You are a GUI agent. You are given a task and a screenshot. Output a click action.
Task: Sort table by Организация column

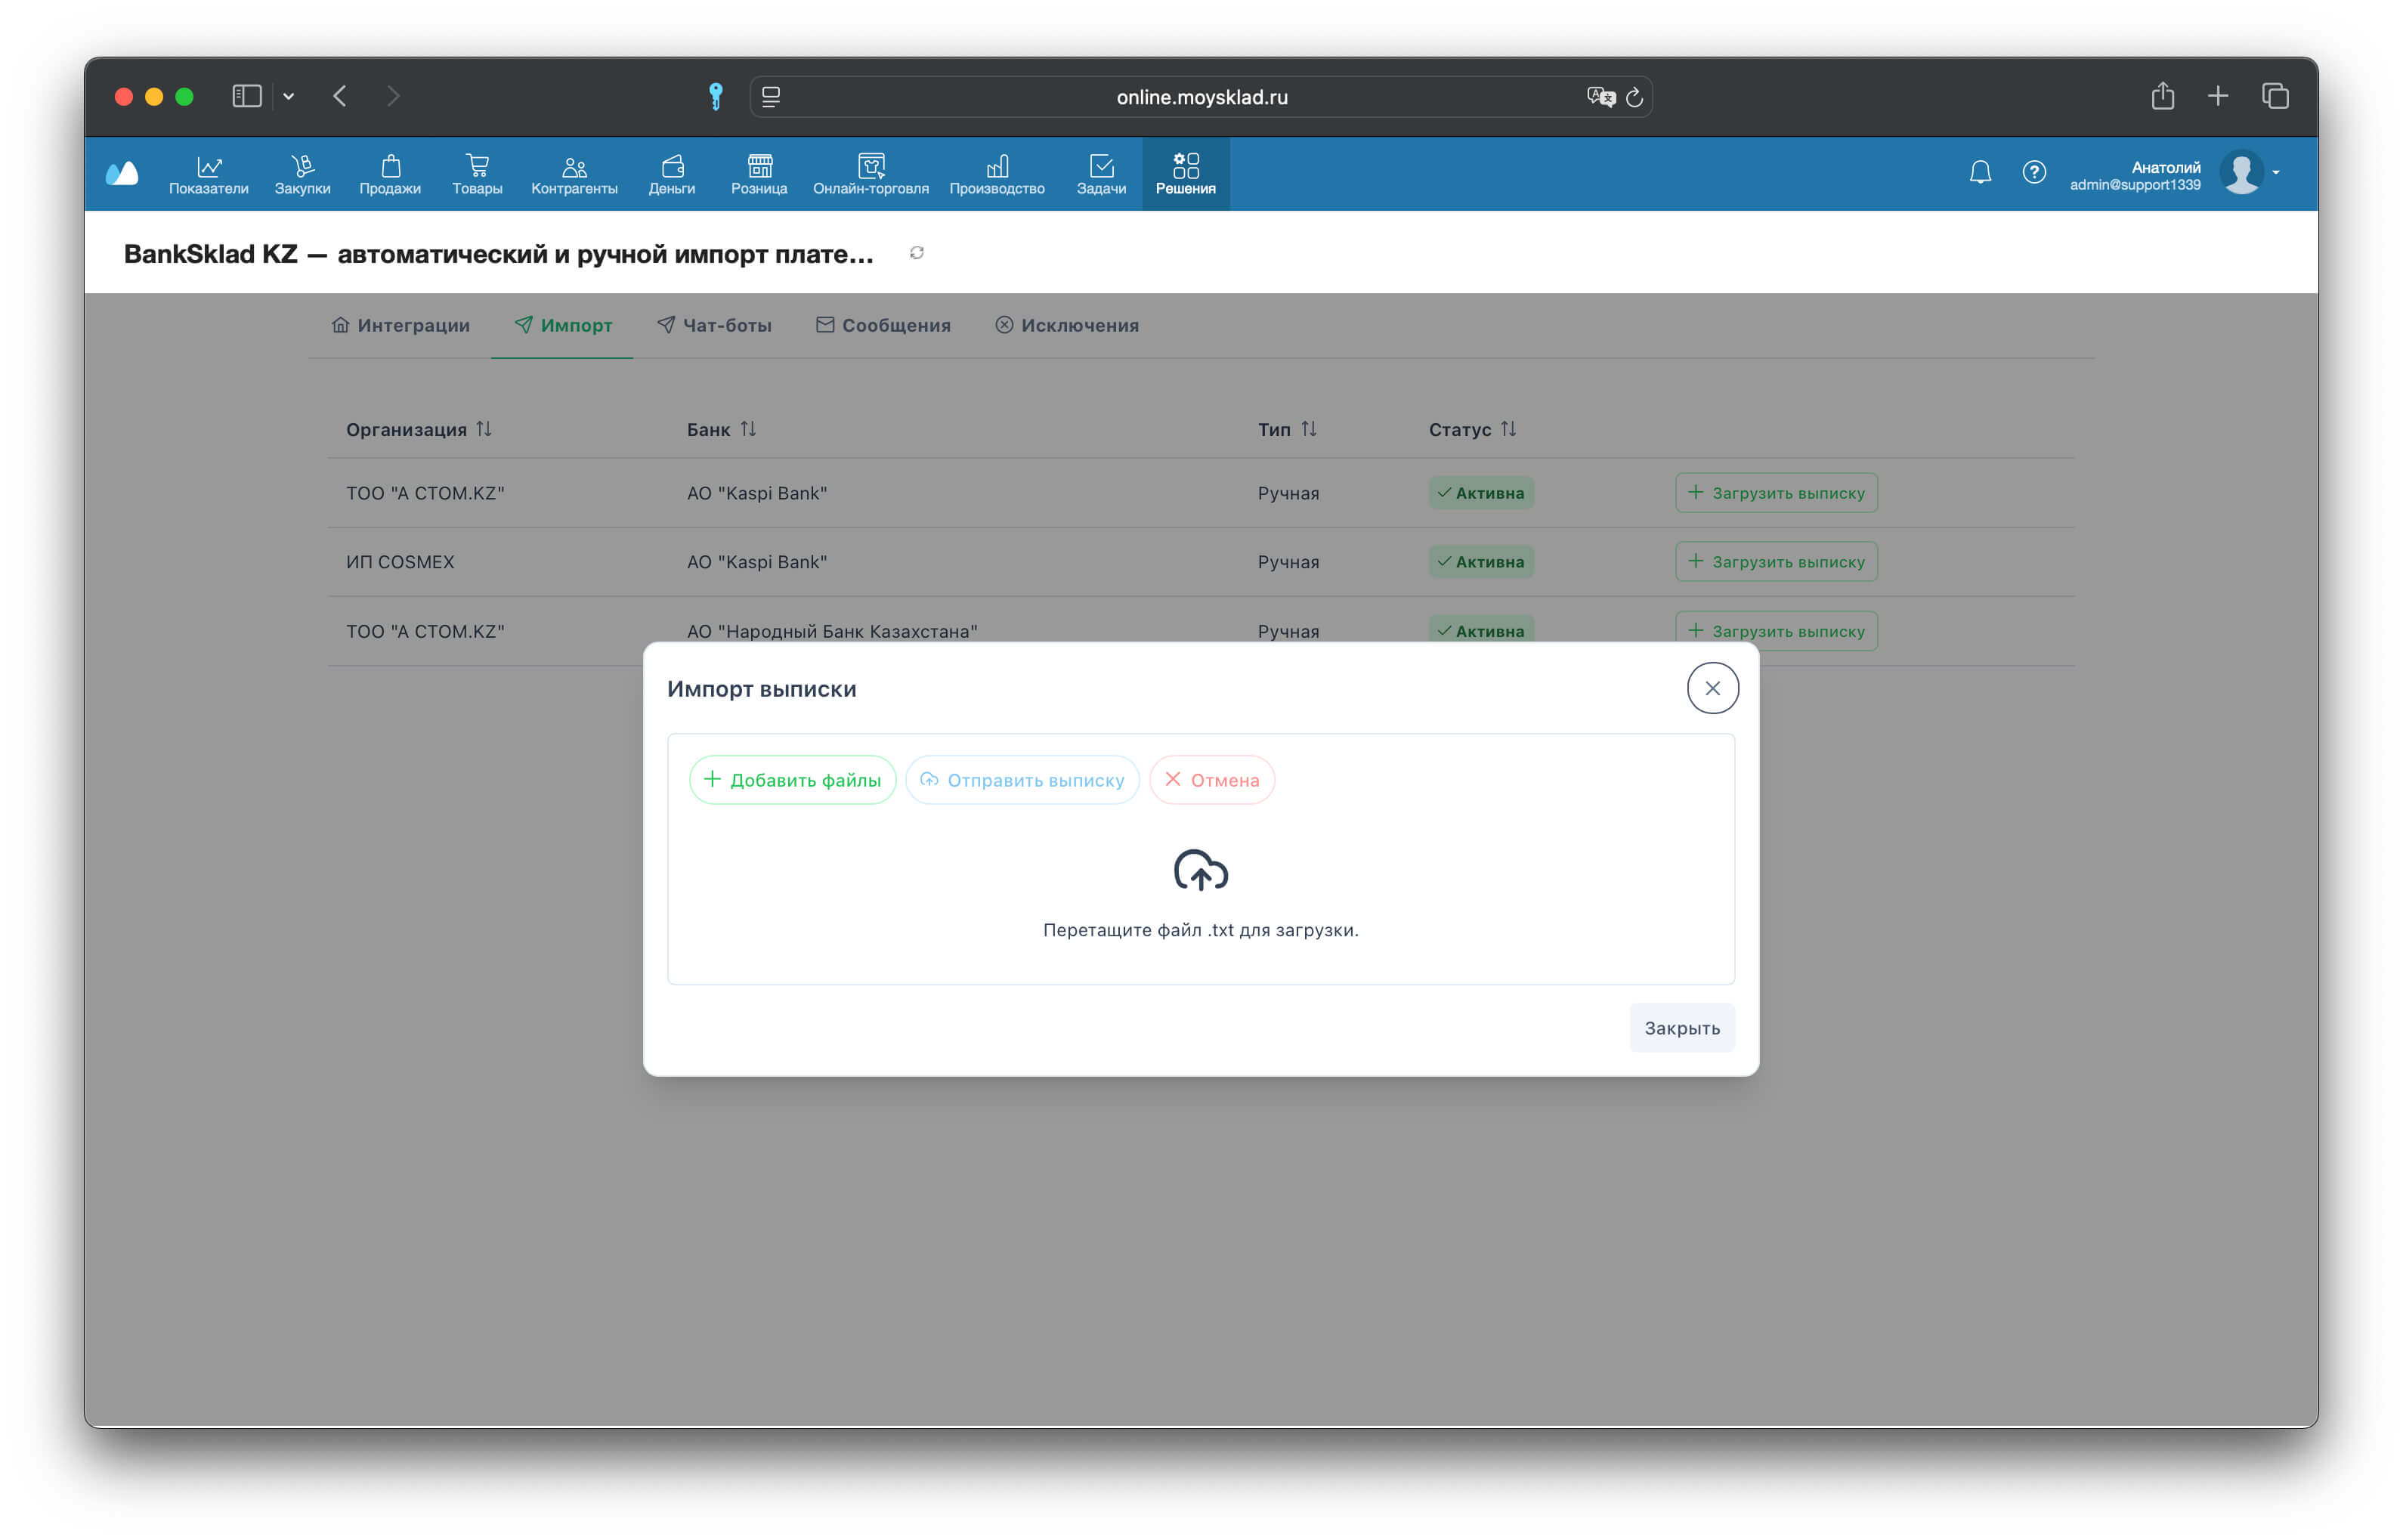point(419,429)
